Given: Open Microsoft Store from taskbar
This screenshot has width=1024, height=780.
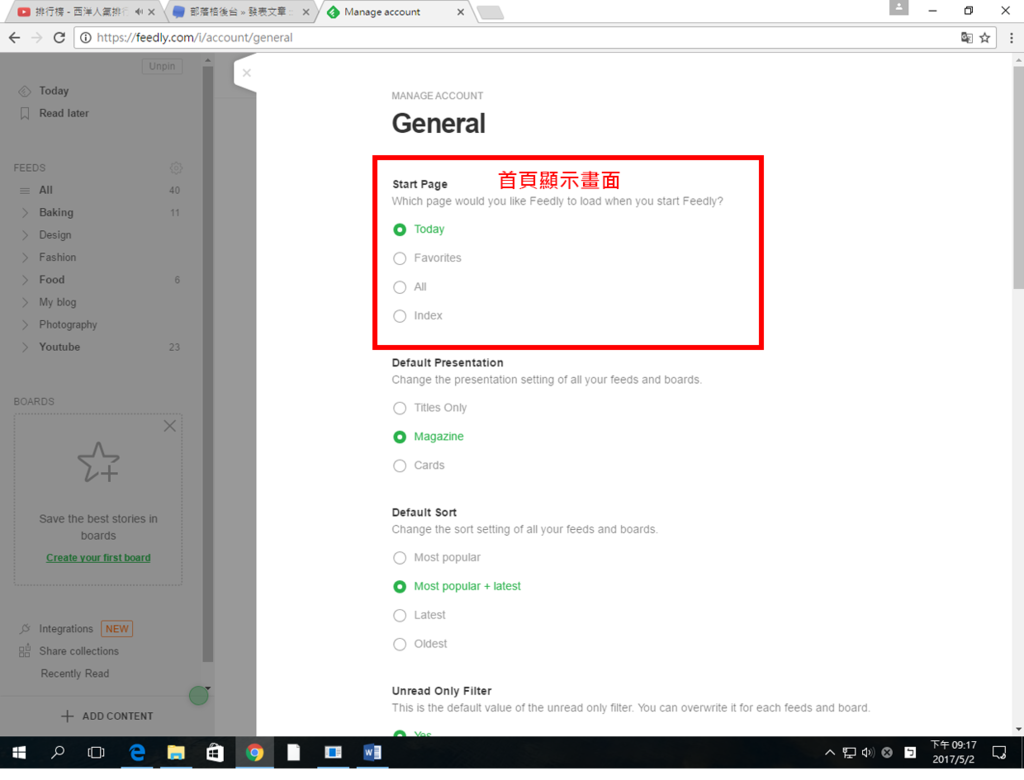Looking at the screenshot, I should [215, 753].
